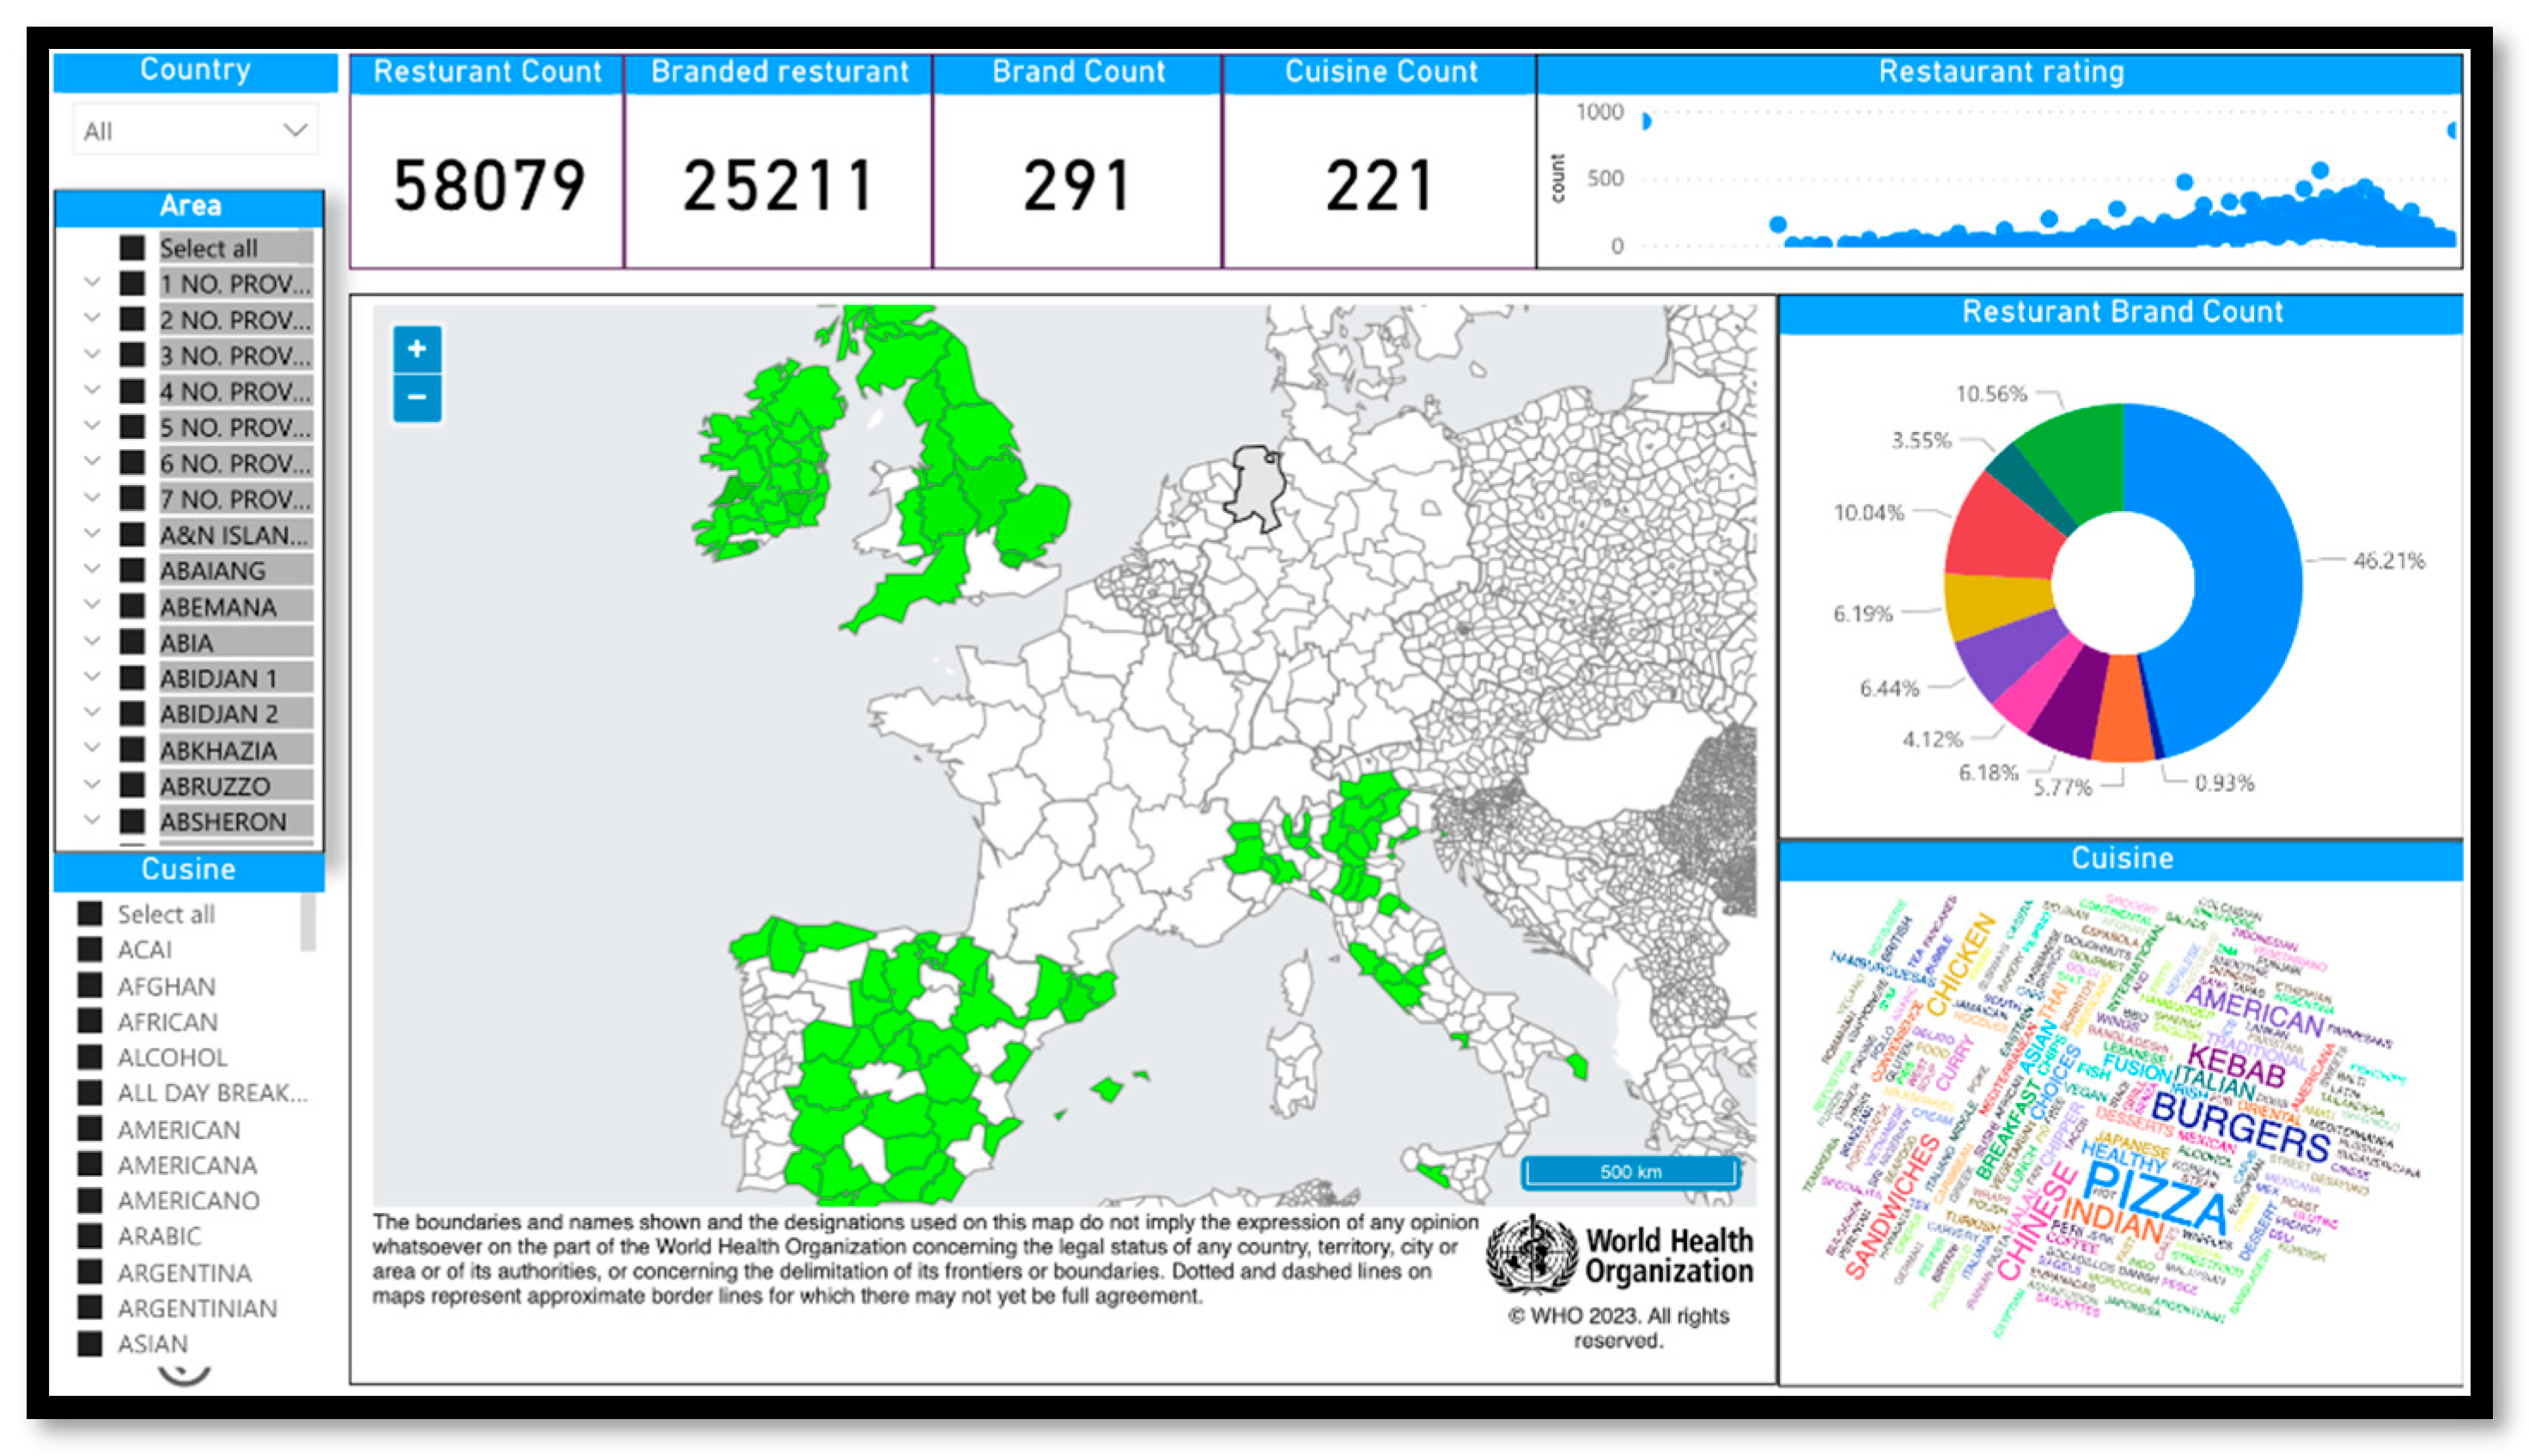2529x1456 pixels.
Task: Toggle the Select all checkbox in the Area slicer
Action: [x=132, y=247]
